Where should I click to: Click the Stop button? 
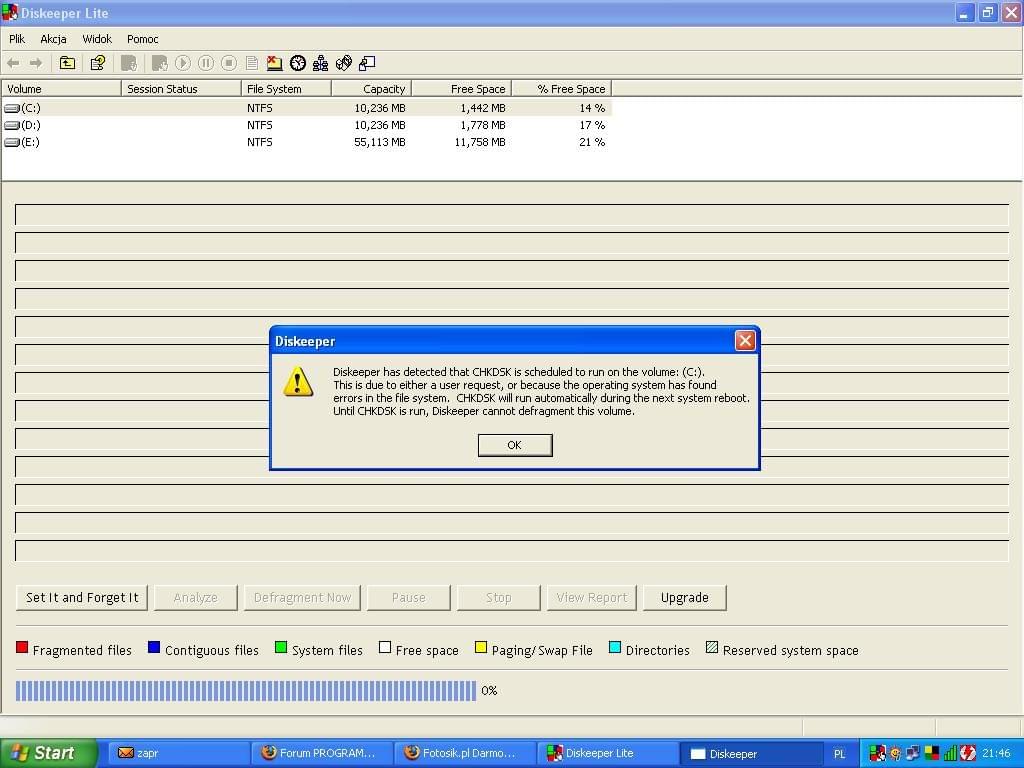pyautogui.click(x=499, y=598)
